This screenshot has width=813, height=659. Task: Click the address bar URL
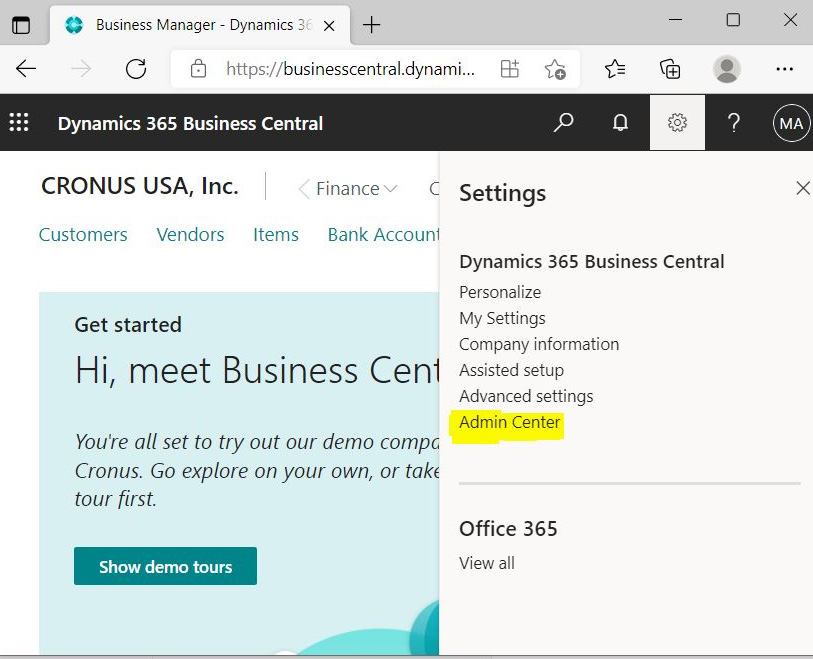(351, 68)
